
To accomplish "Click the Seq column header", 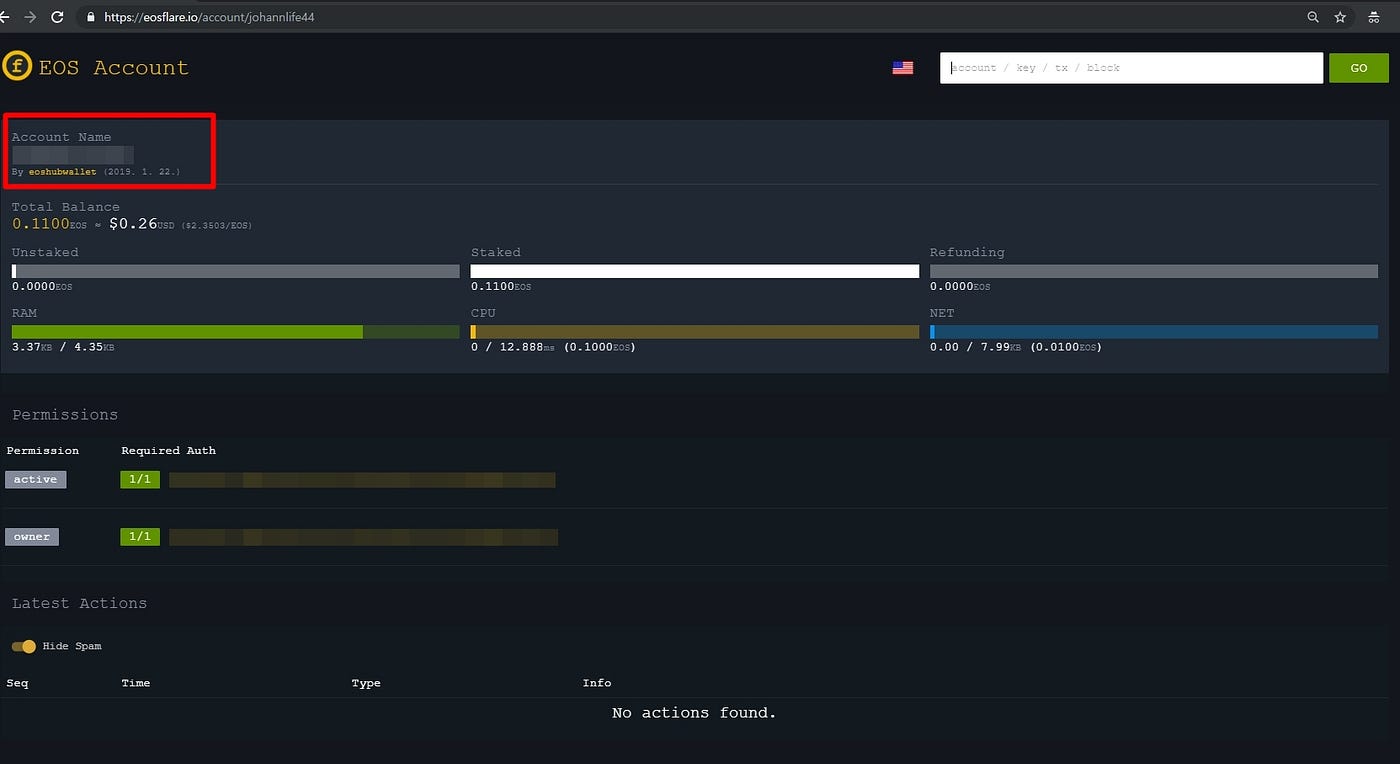I will [18, 683].
